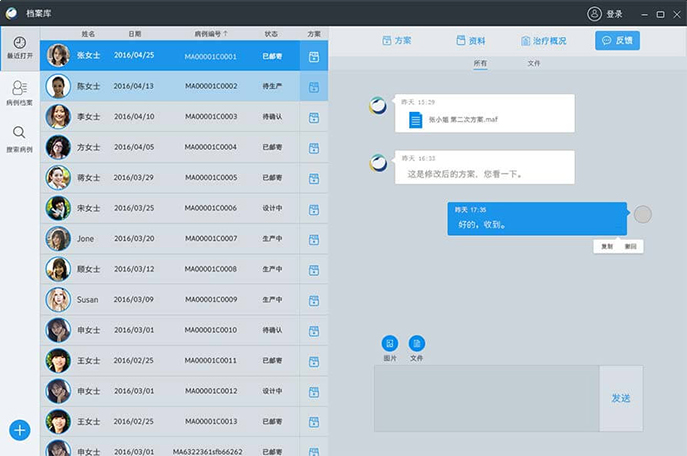Switch to the 方案 tab

[x=397, y=41]
